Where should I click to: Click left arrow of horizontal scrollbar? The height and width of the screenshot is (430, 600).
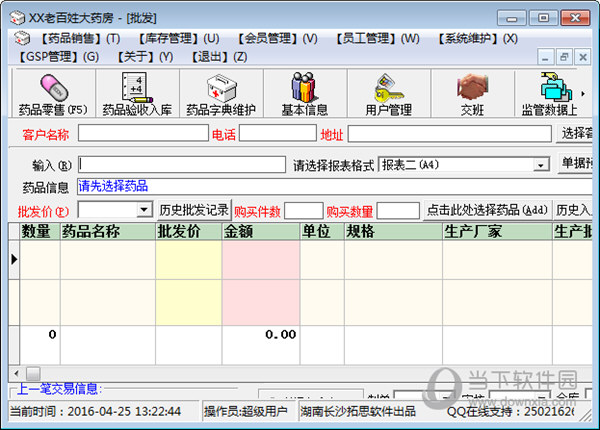pyautogui.click(x=16, y=373)
